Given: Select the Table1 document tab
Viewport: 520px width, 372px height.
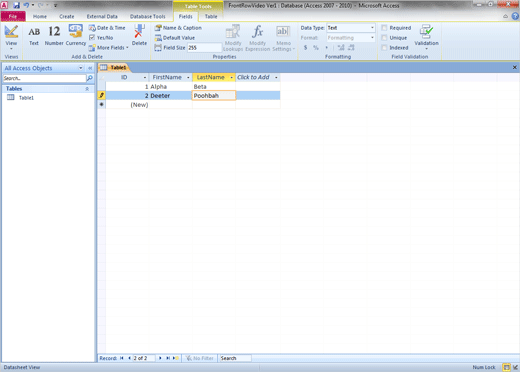Looking at the screenshot, I should pos(114,68).
